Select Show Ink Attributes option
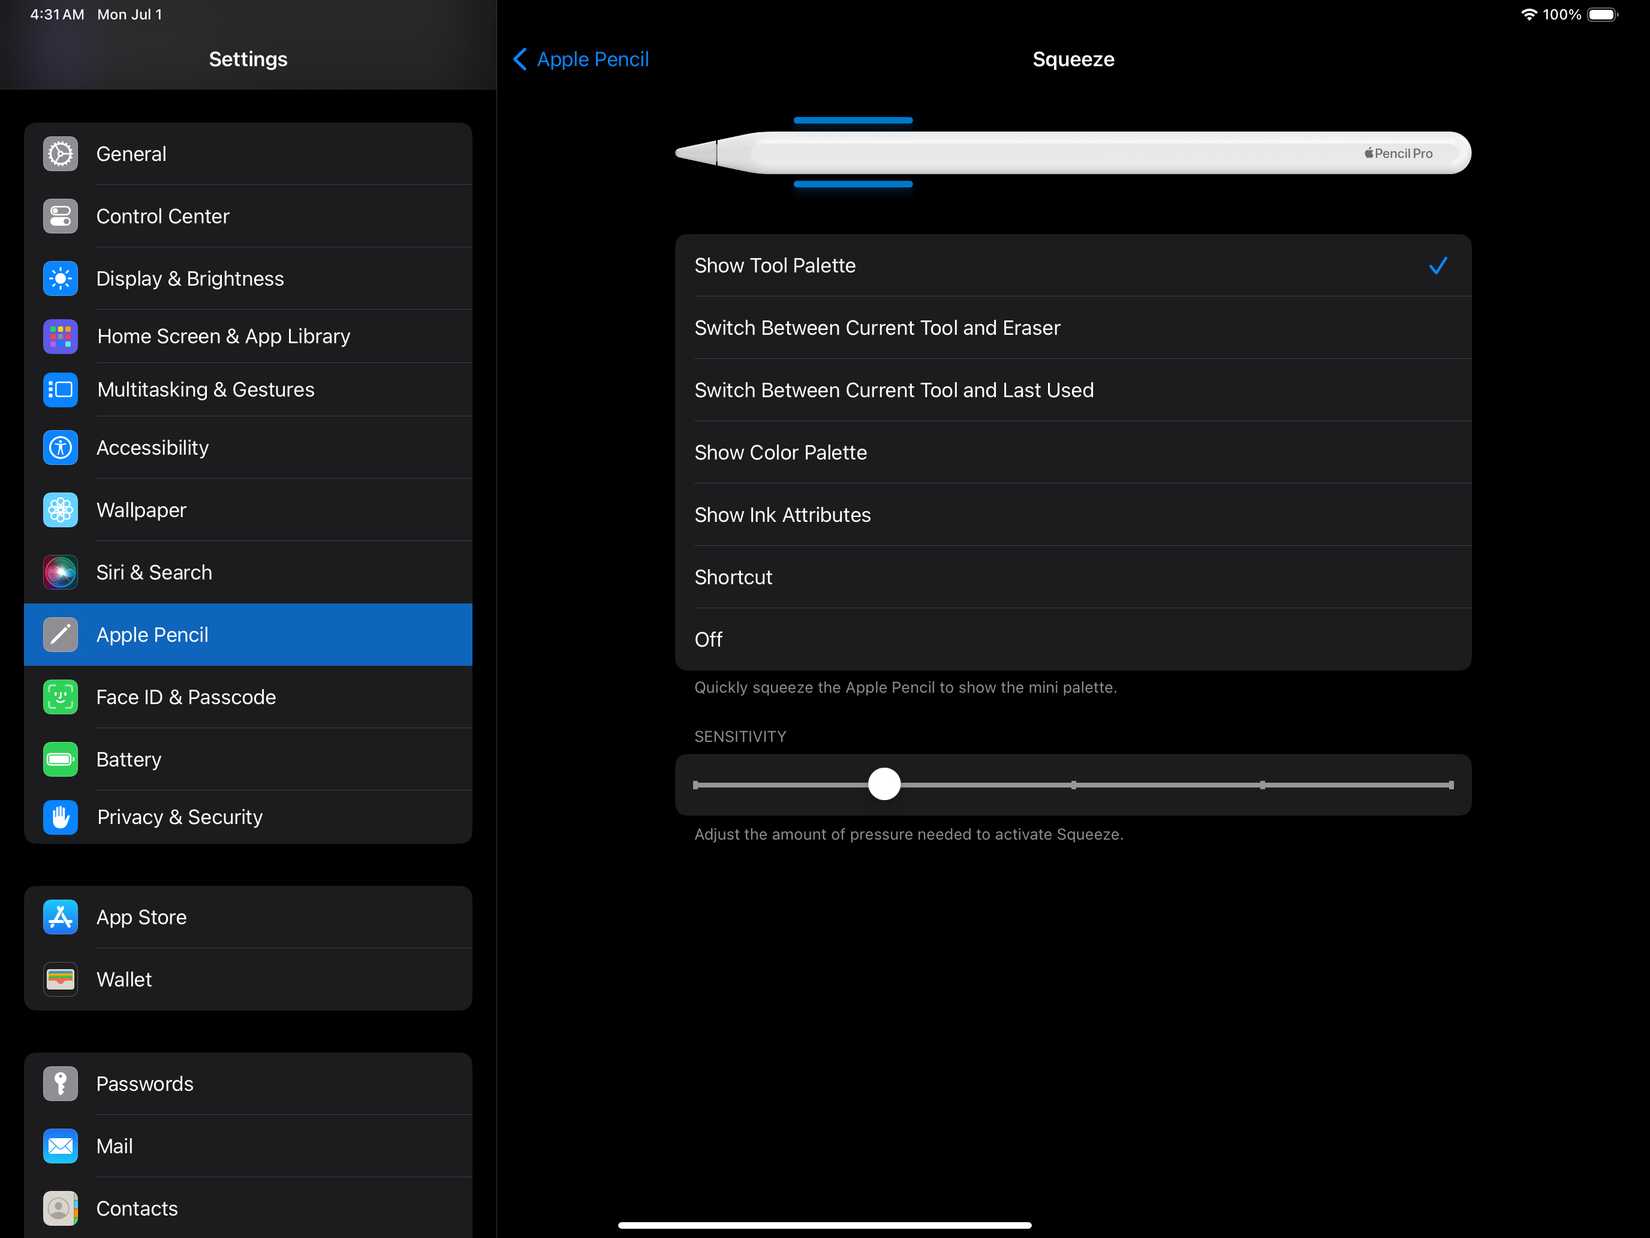This screenshot has width=1650, height=1238. (x=1073, y=515)
